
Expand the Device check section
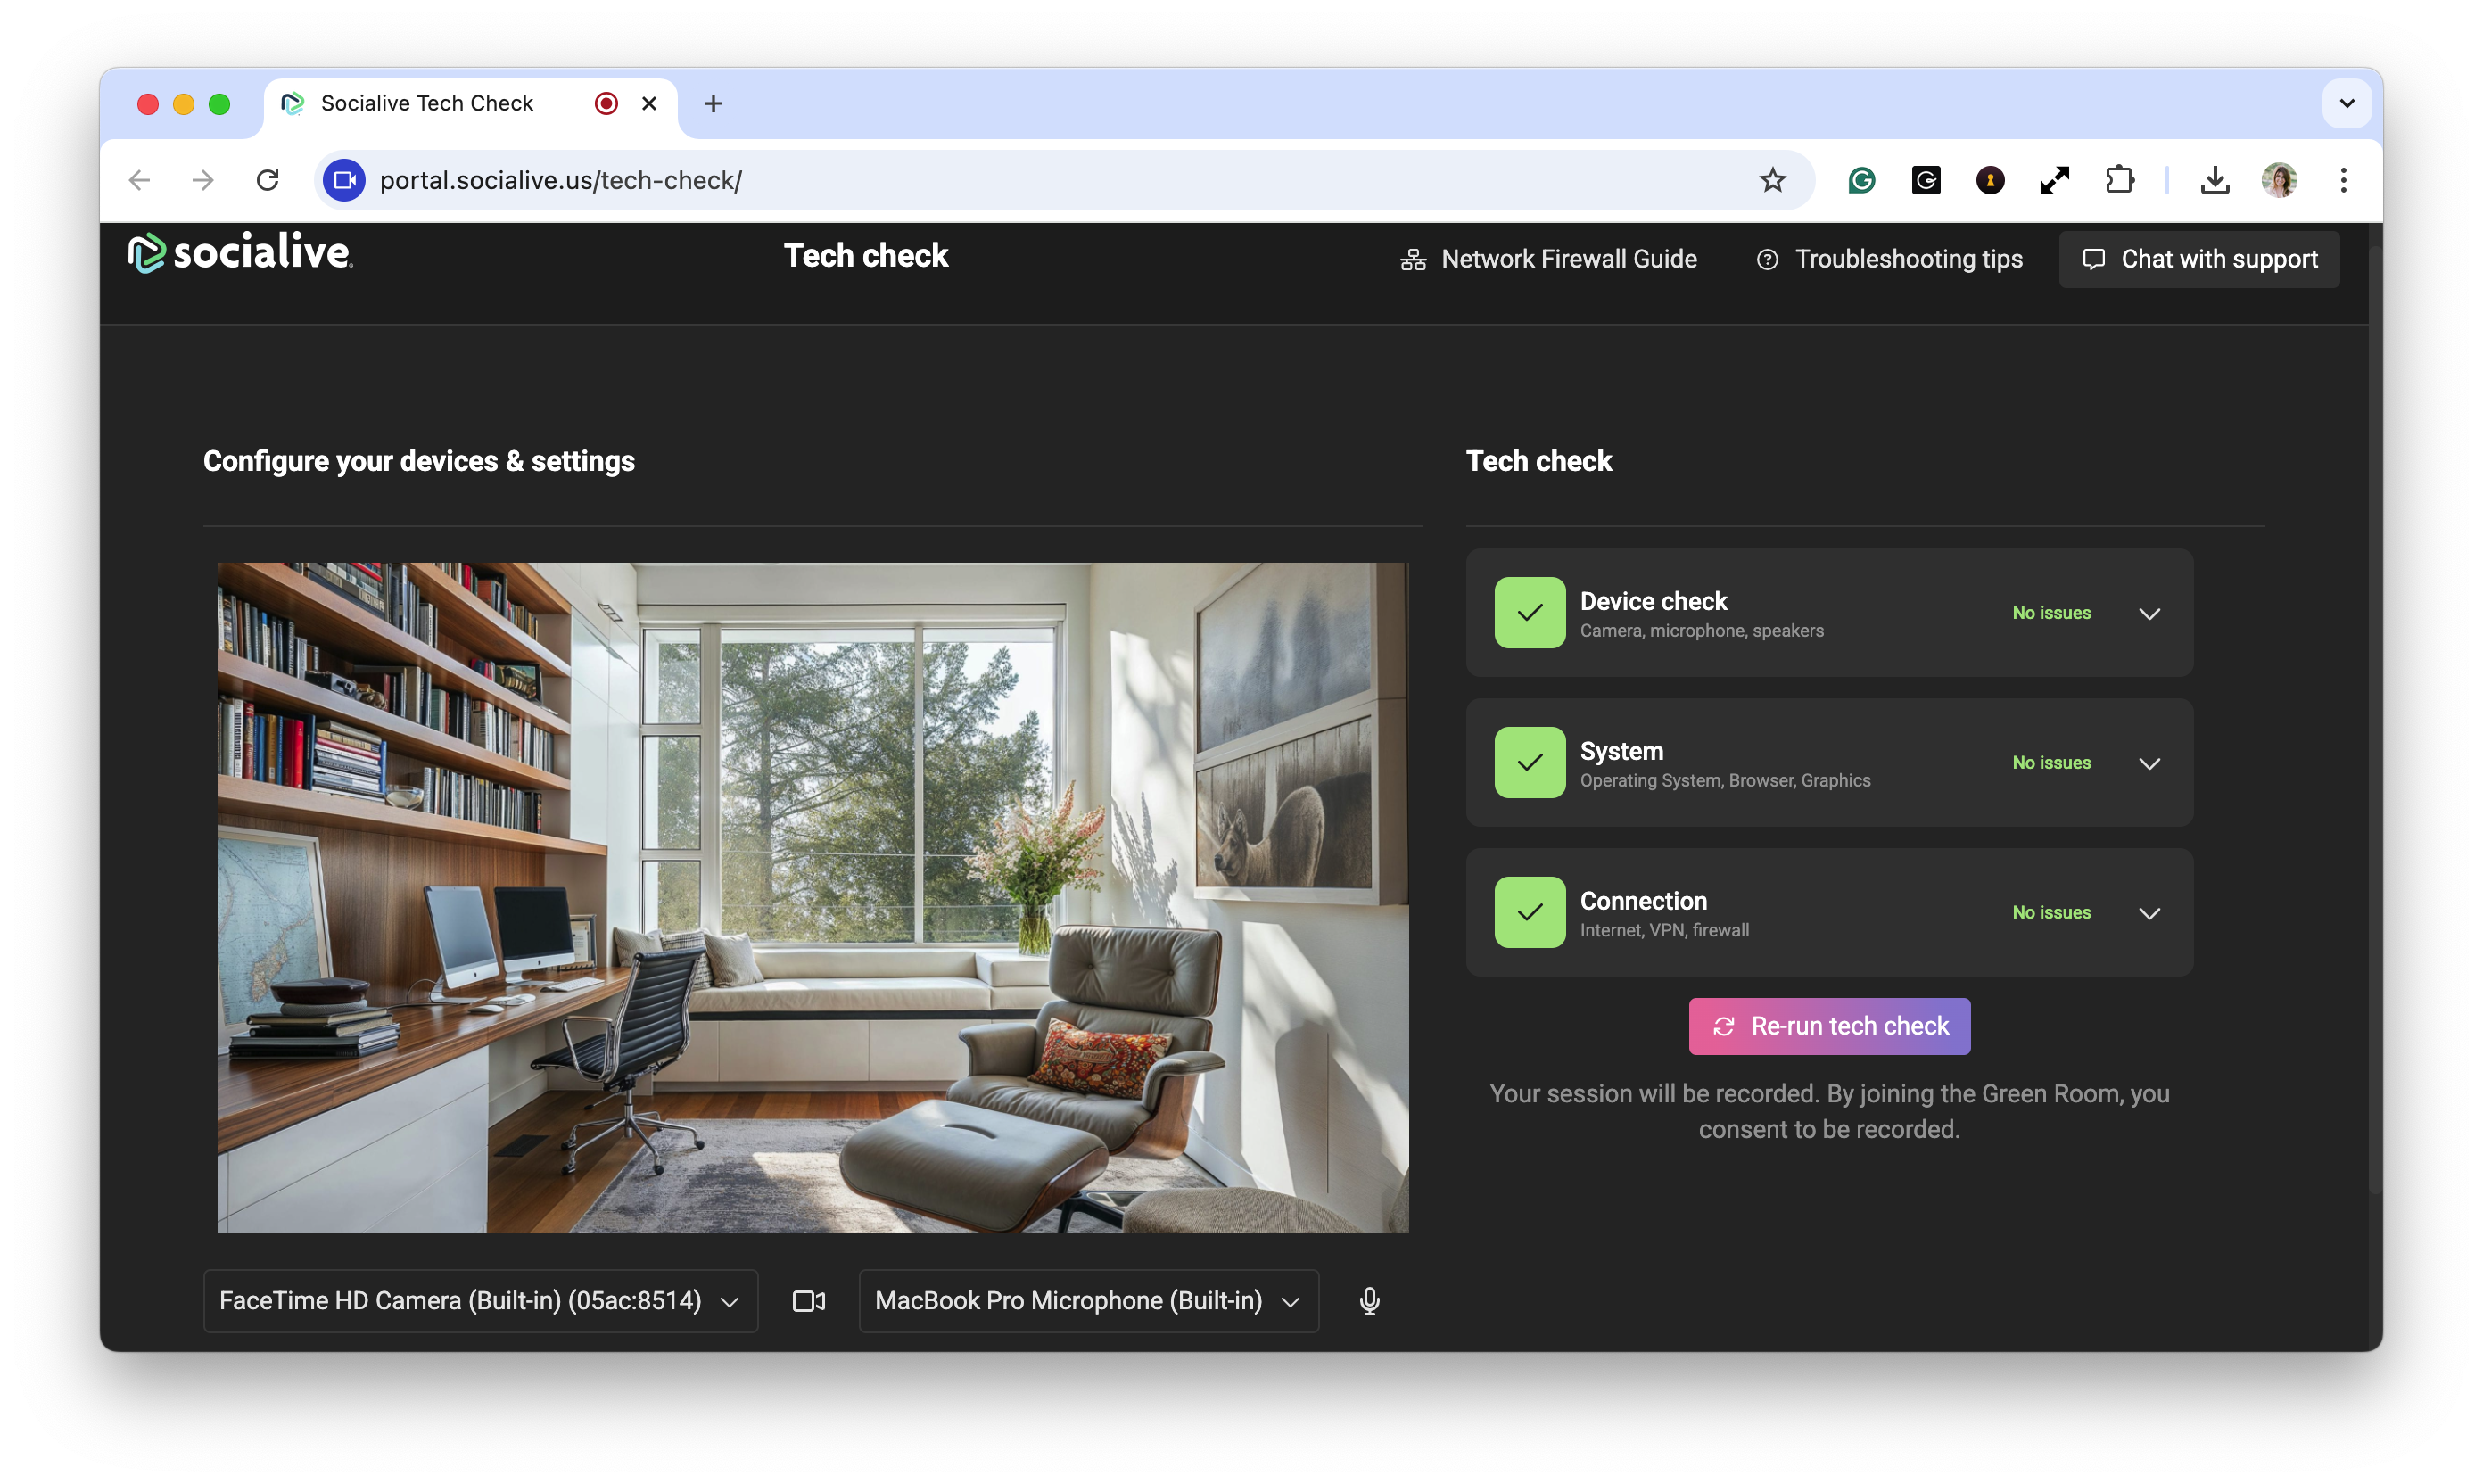pos(2149,613)
